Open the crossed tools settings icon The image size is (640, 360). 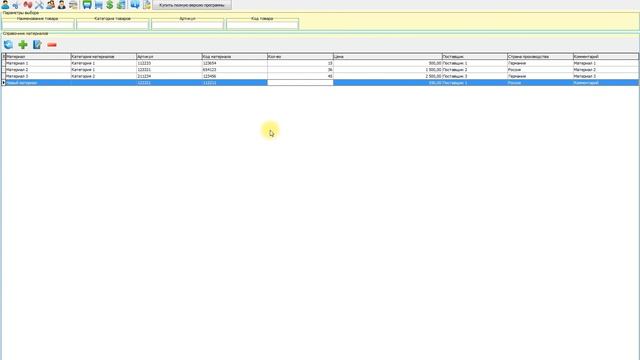(x=39, y=4)
